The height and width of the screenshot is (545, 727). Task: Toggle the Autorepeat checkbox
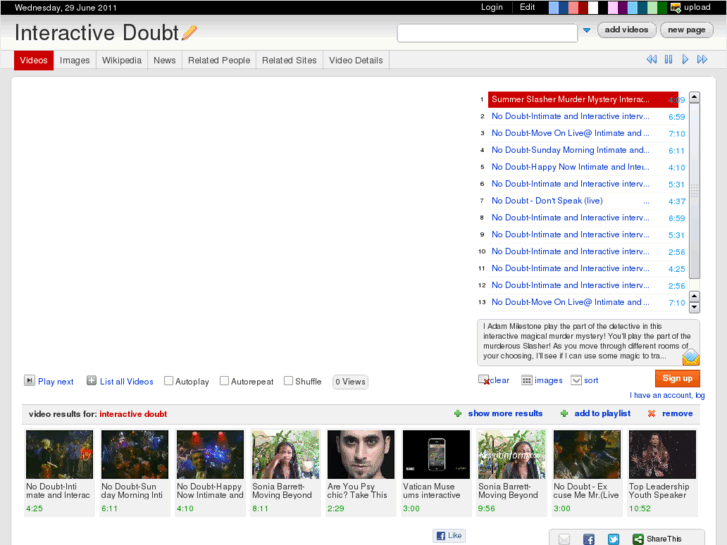[x=224, y=381]
